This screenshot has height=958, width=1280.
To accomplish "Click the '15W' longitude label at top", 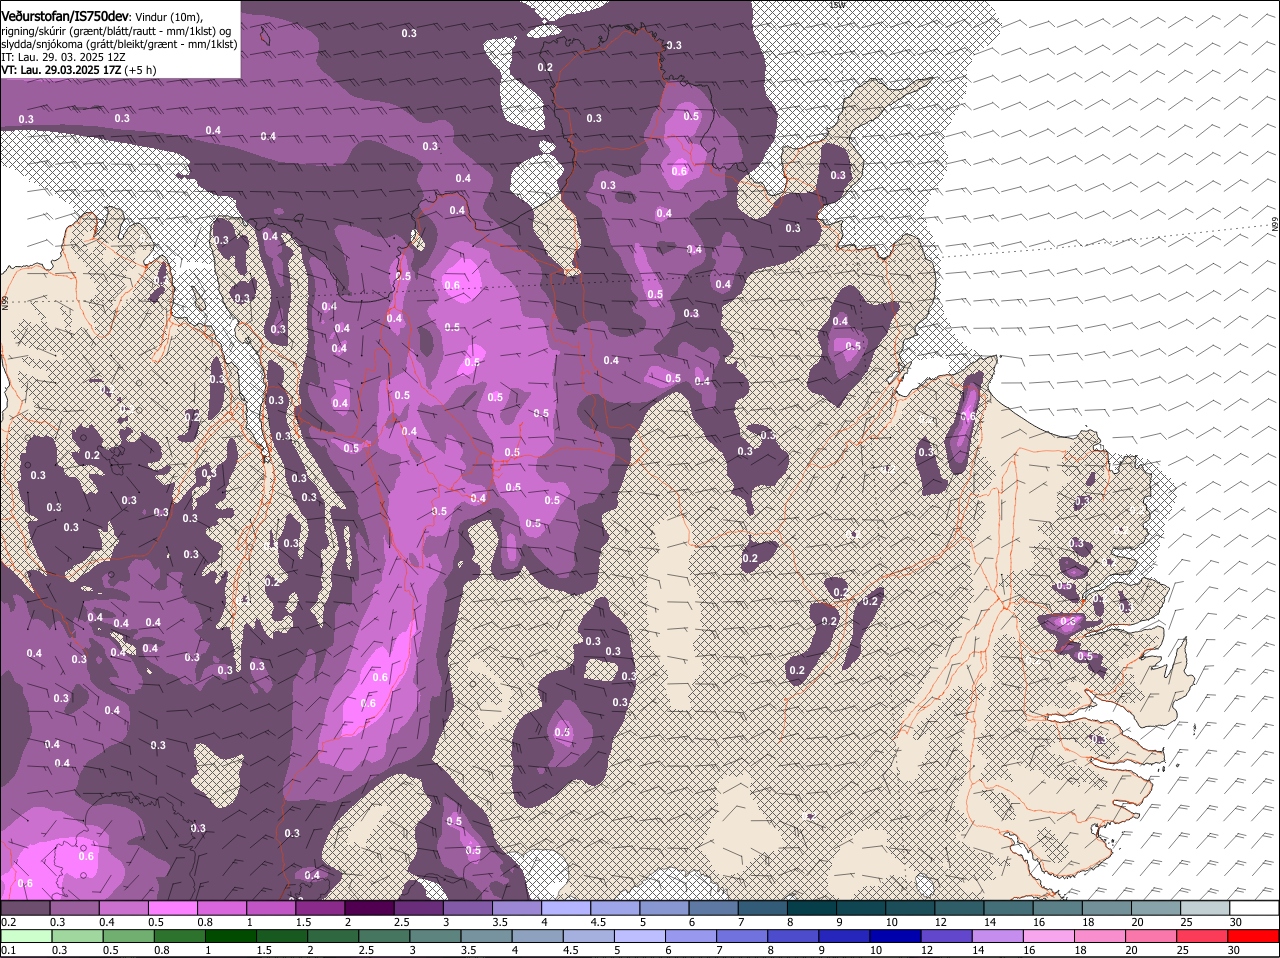I will 838,5.
